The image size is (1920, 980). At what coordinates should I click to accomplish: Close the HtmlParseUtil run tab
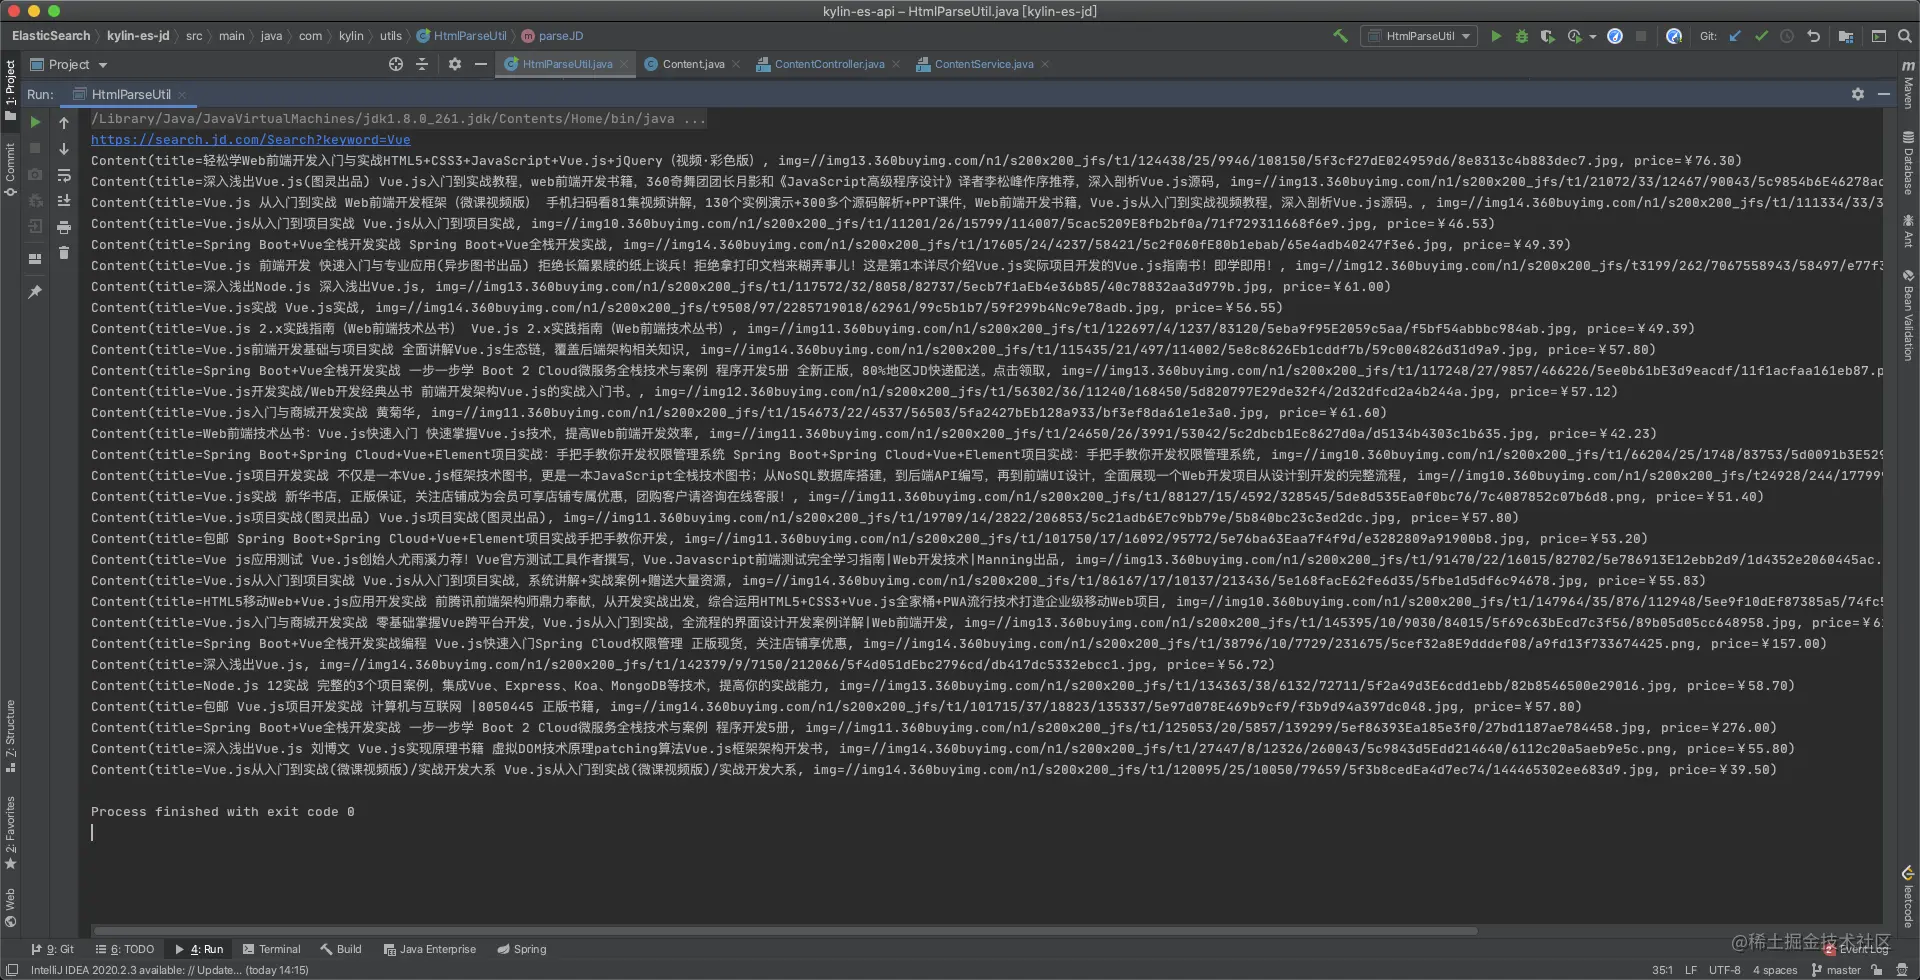(183, 95)
